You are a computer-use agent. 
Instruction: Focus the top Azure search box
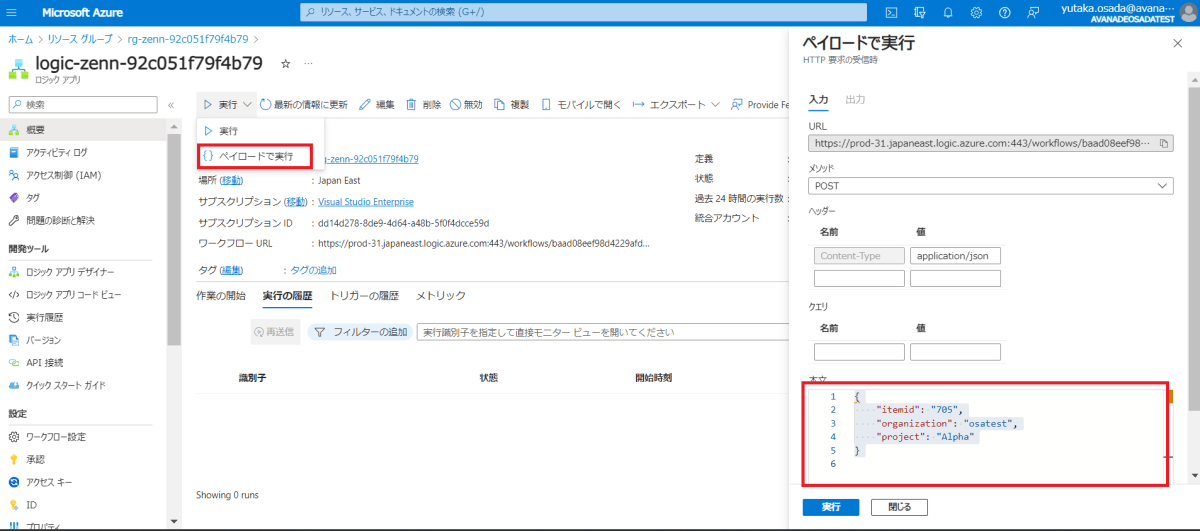pos(585,12)
